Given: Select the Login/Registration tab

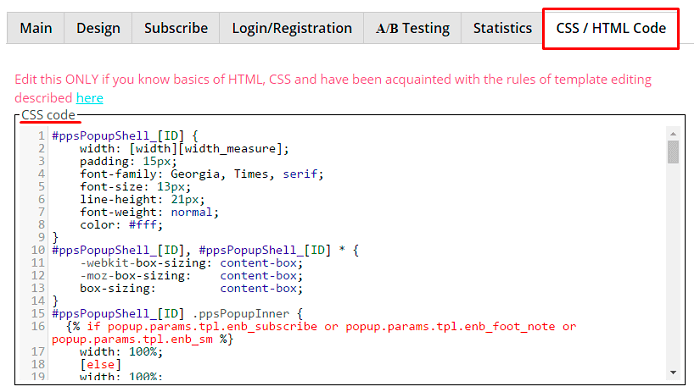Looking at the screenshot, I should click(292, 28).
